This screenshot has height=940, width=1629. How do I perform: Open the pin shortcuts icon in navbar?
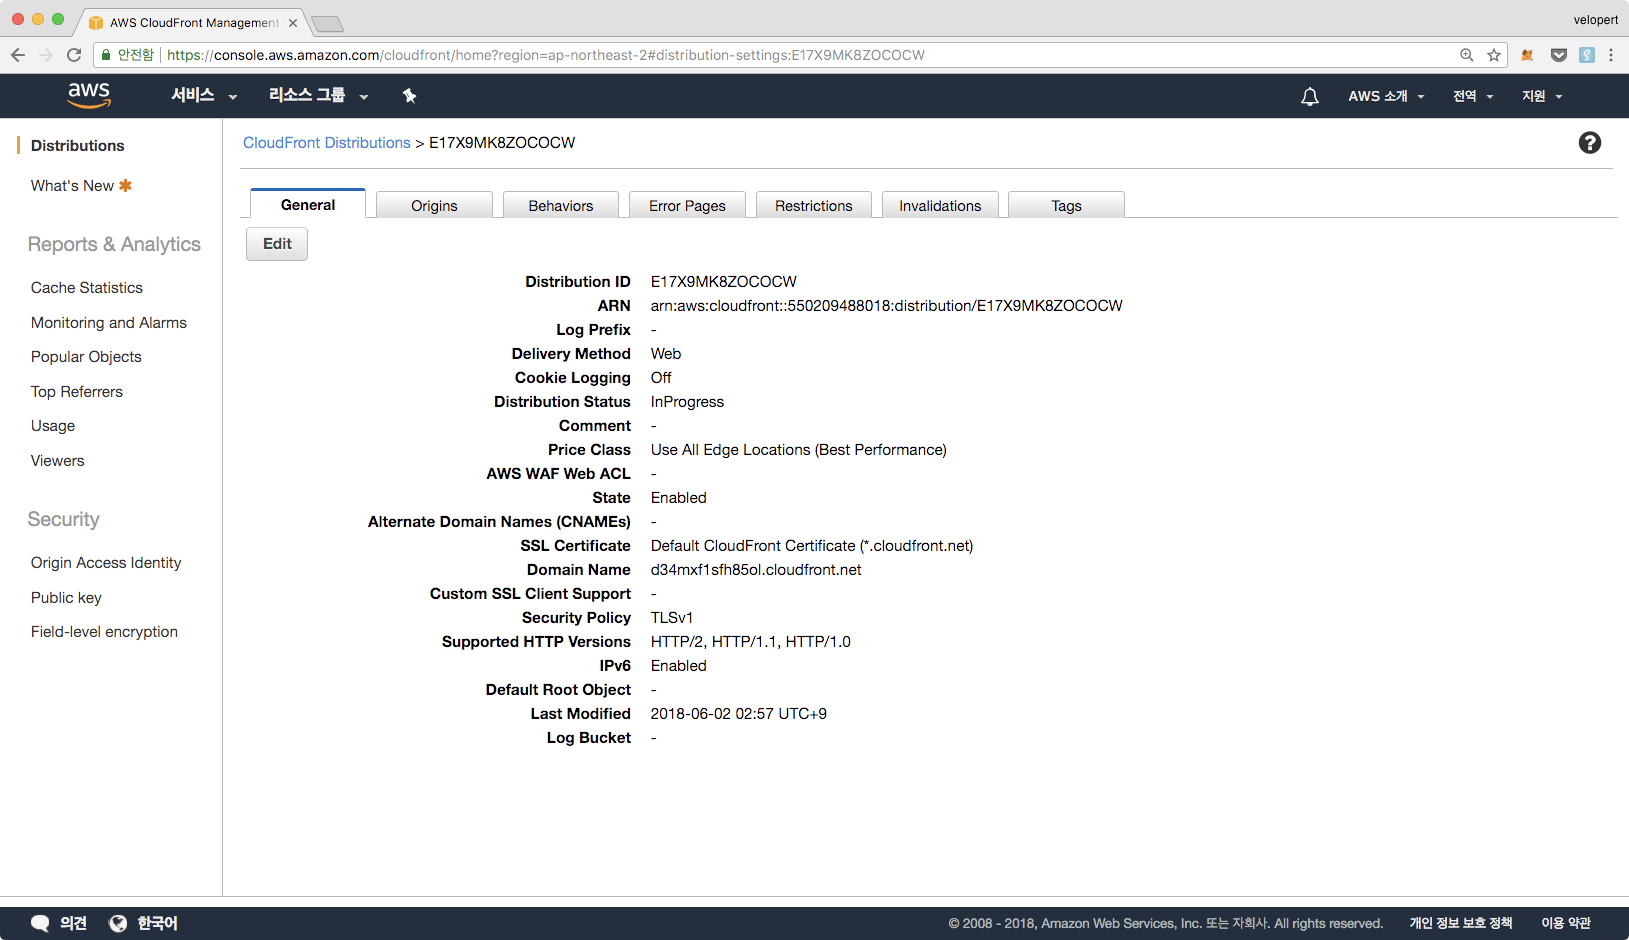(x=409, y=96)
